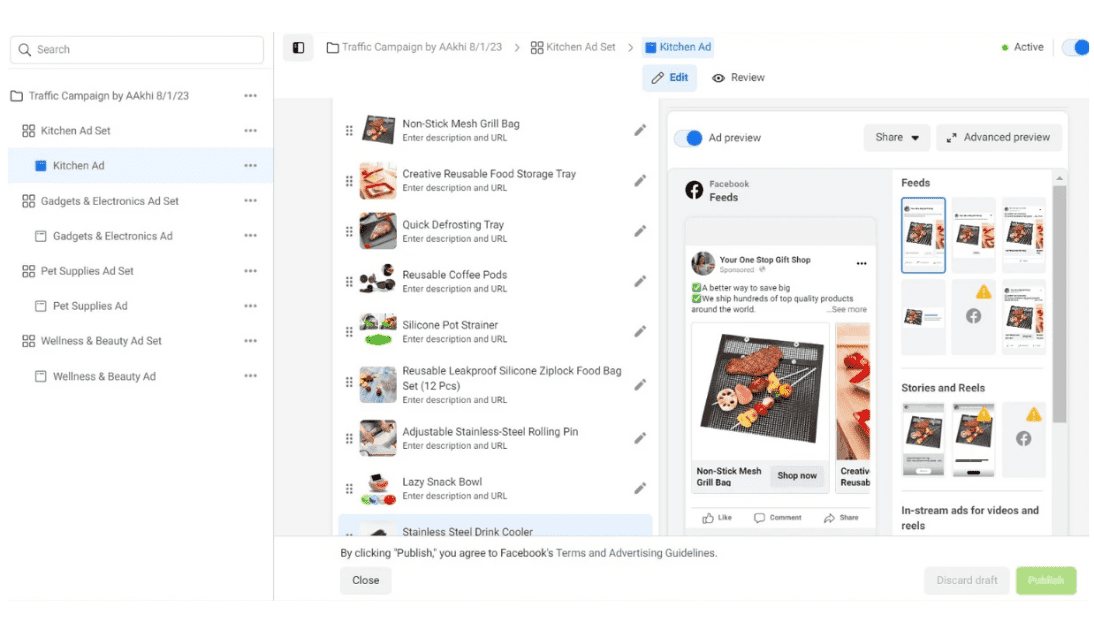Click edit pencil next to Reusable Coffee Pods
Image resolution: width=1094 pixels, height=625 pixels.
tap(640, 281)
